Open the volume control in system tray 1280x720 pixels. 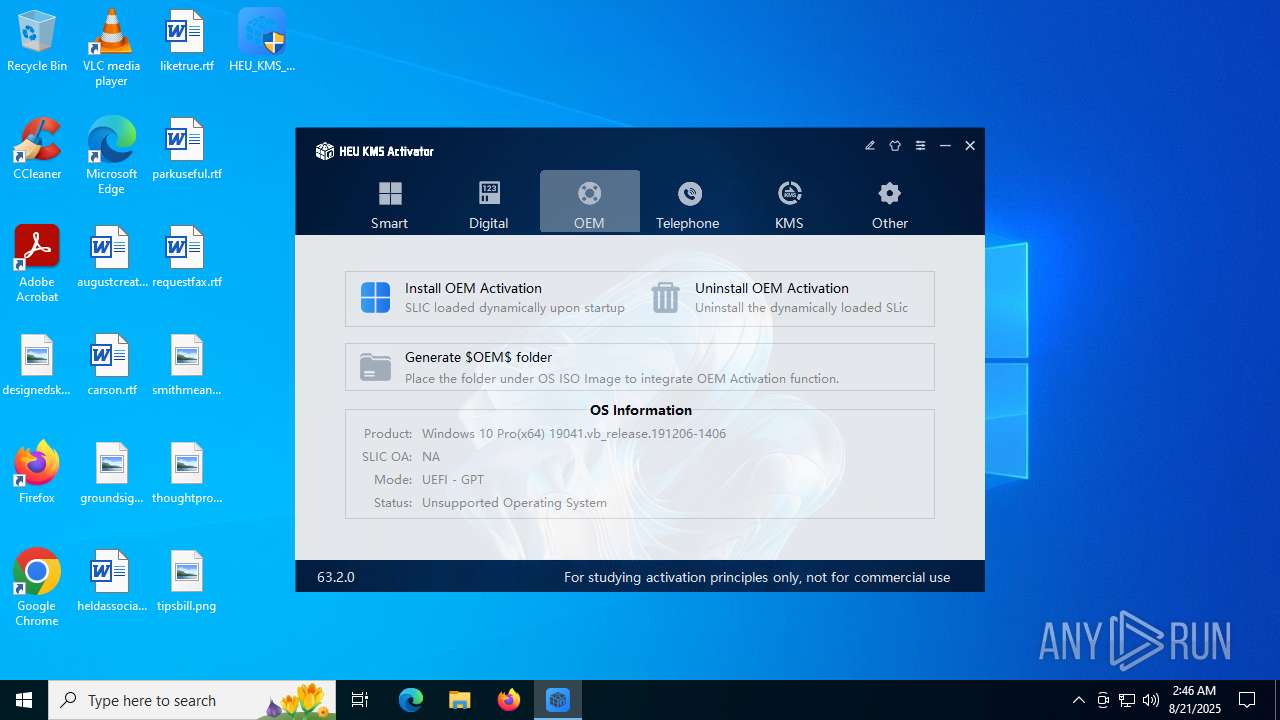click(x=1151, y=700)
